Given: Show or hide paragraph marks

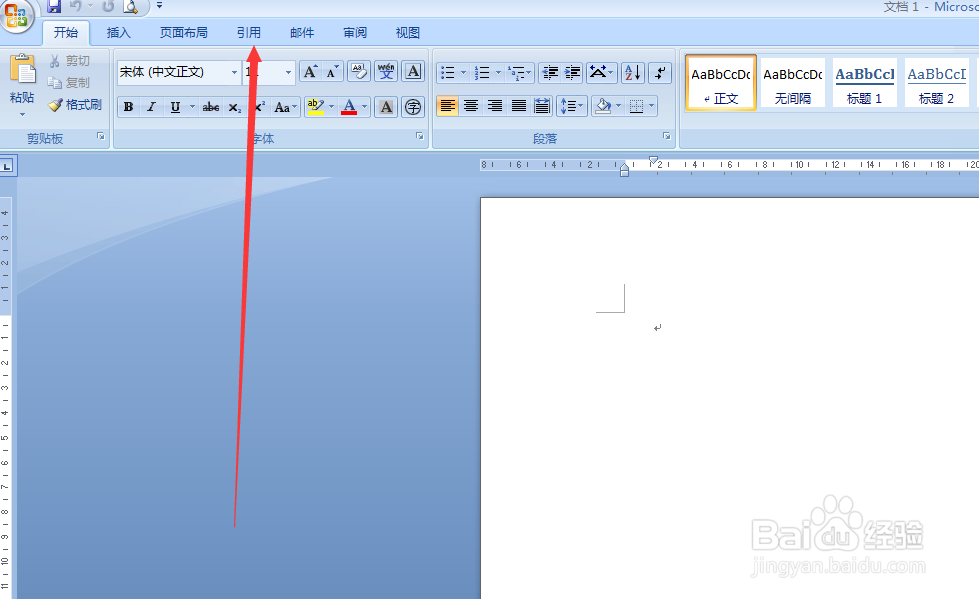Looking at the screenshot, I should (x=660, y=72).
